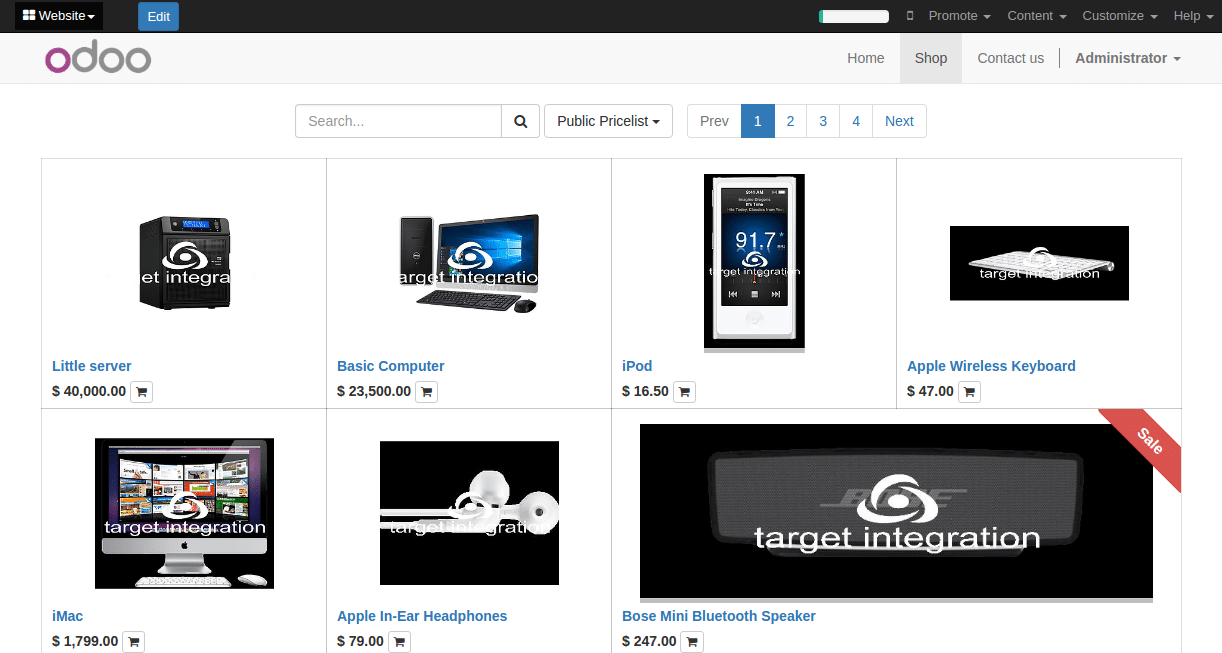Click the red Sale ribbon
The image size is (1222, 653).
1148,444
